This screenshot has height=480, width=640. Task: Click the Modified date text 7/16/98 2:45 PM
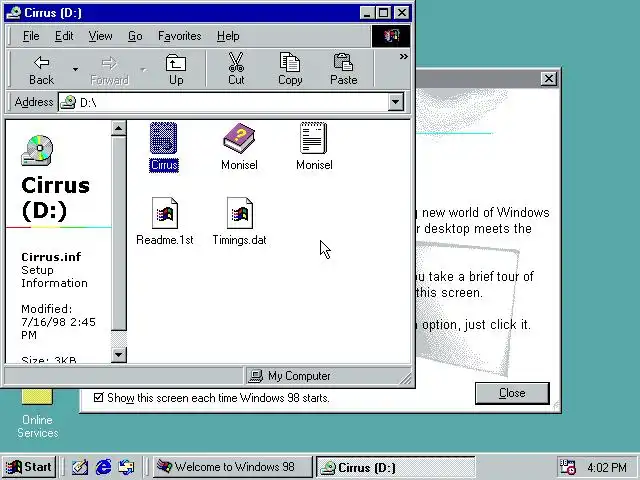pyautogui.click(x=58, y=328)
